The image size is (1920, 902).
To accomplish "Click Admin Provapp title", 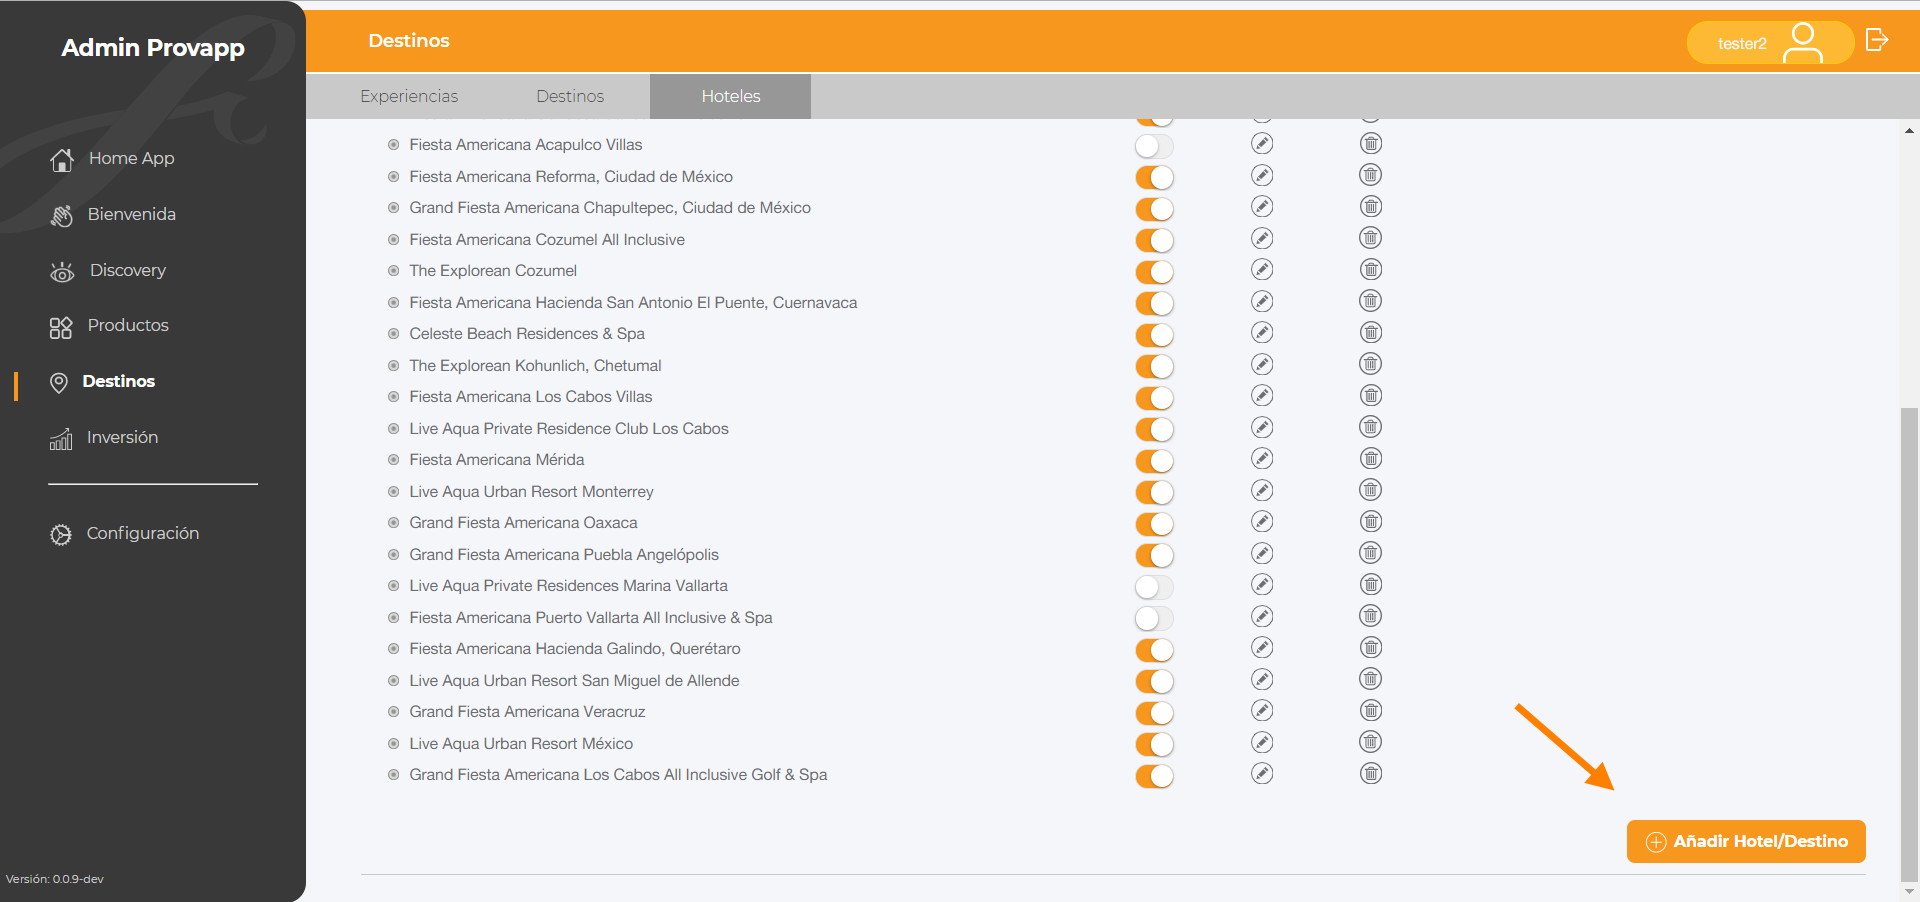I will pyautogui.click(x=153, y=47).
